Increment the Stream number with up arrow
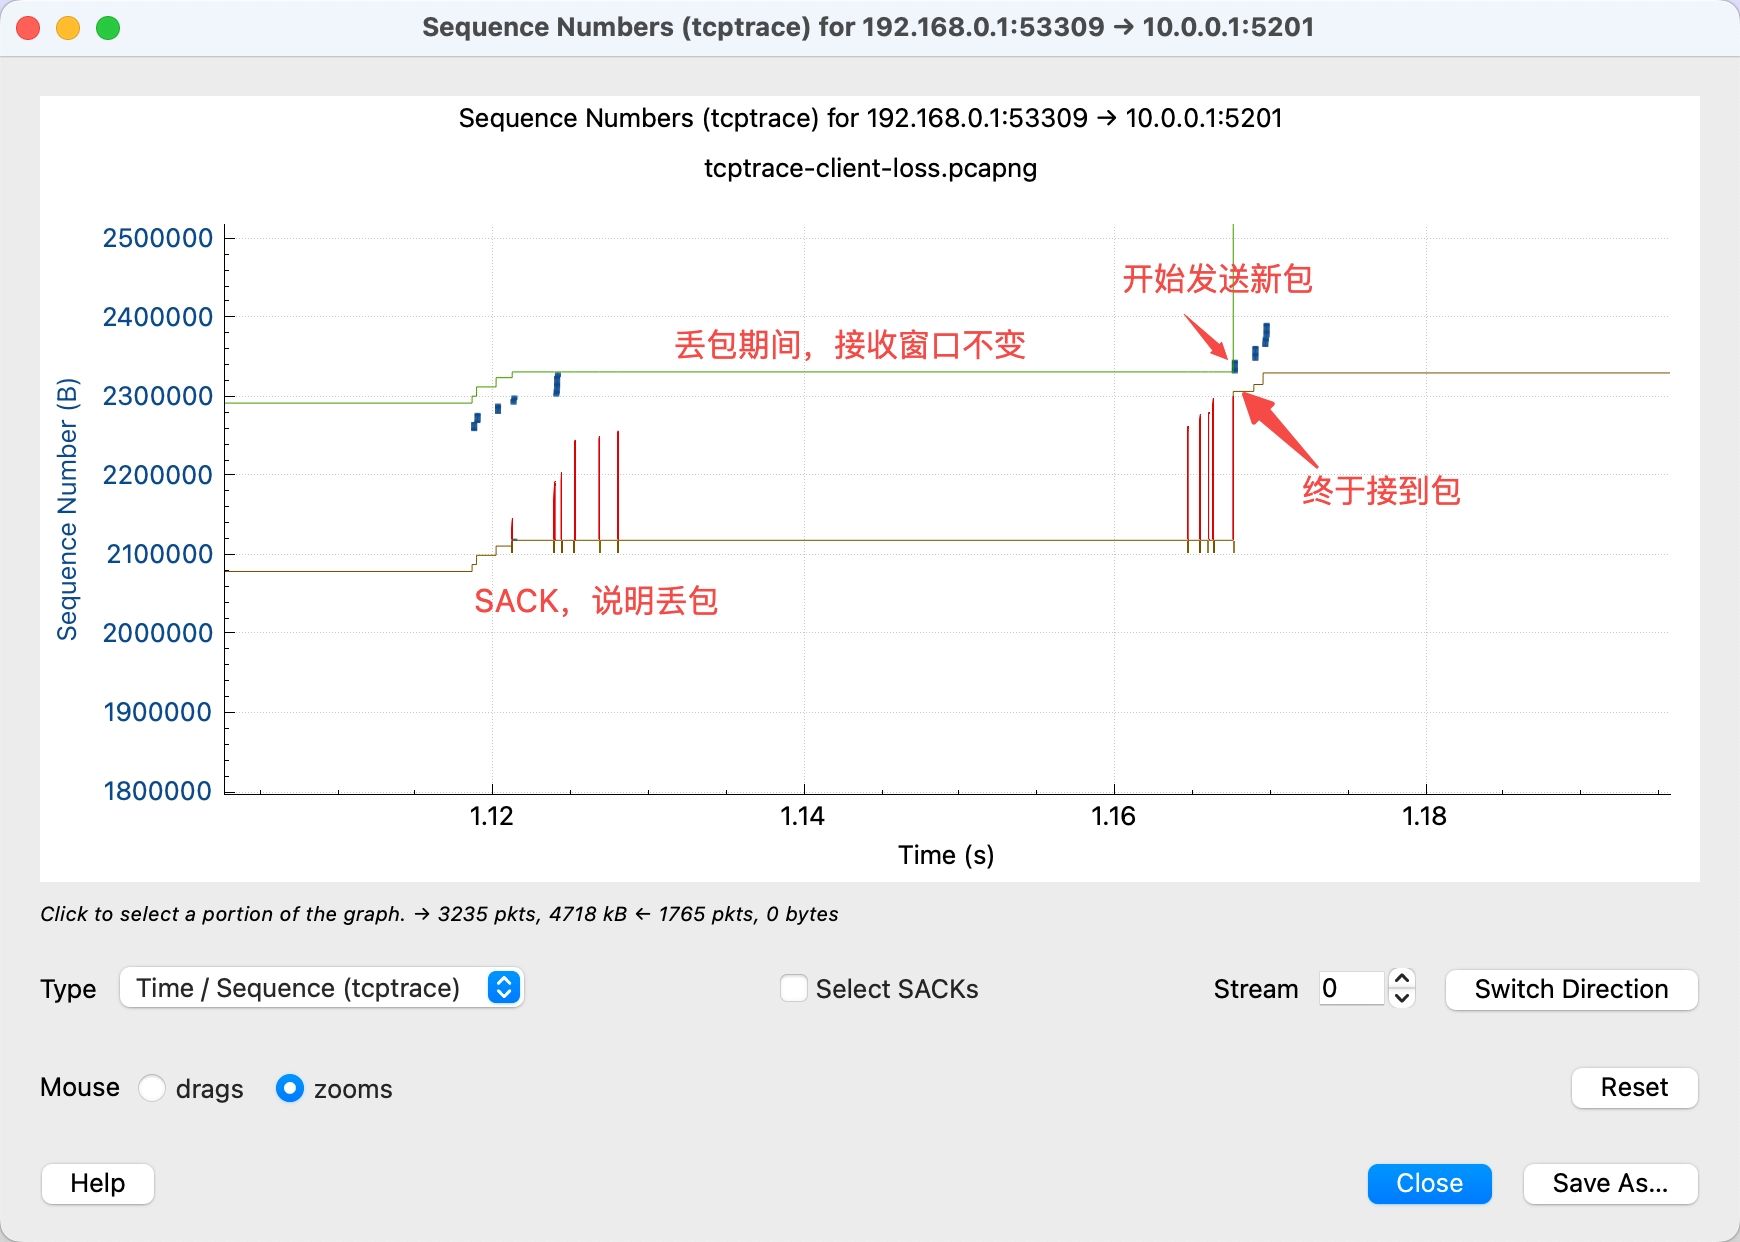Viewport: 1740px width, 1242px height. coord(1402,979)
